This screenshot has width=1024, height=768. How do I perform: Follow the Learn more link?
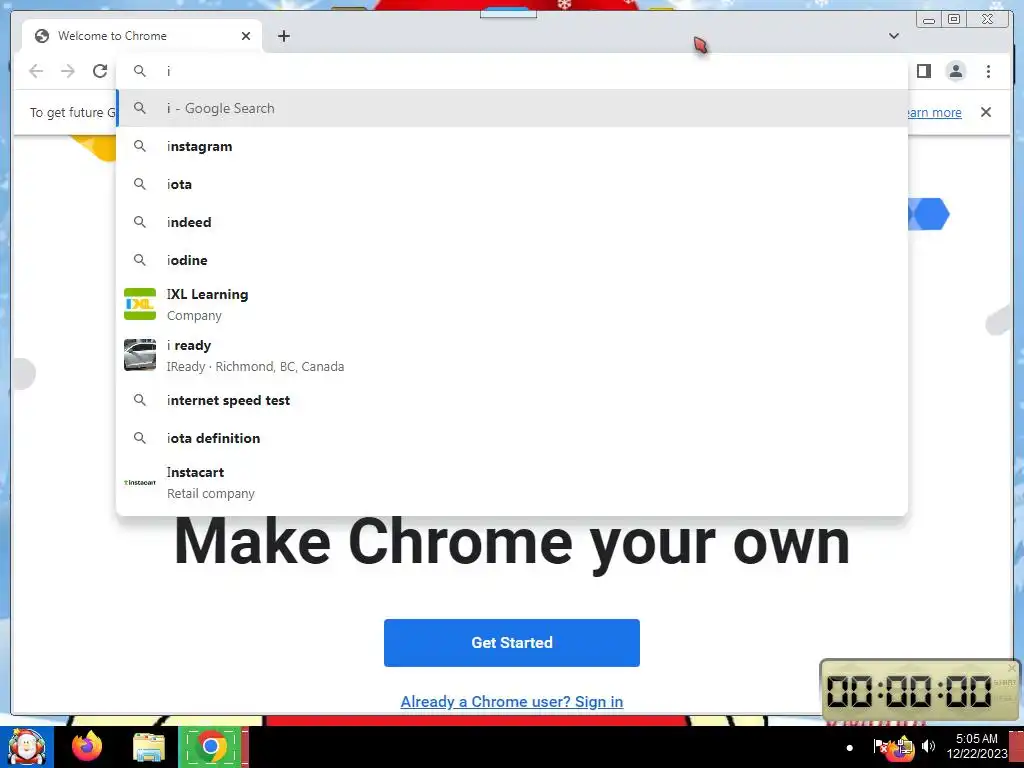(935, 112)
